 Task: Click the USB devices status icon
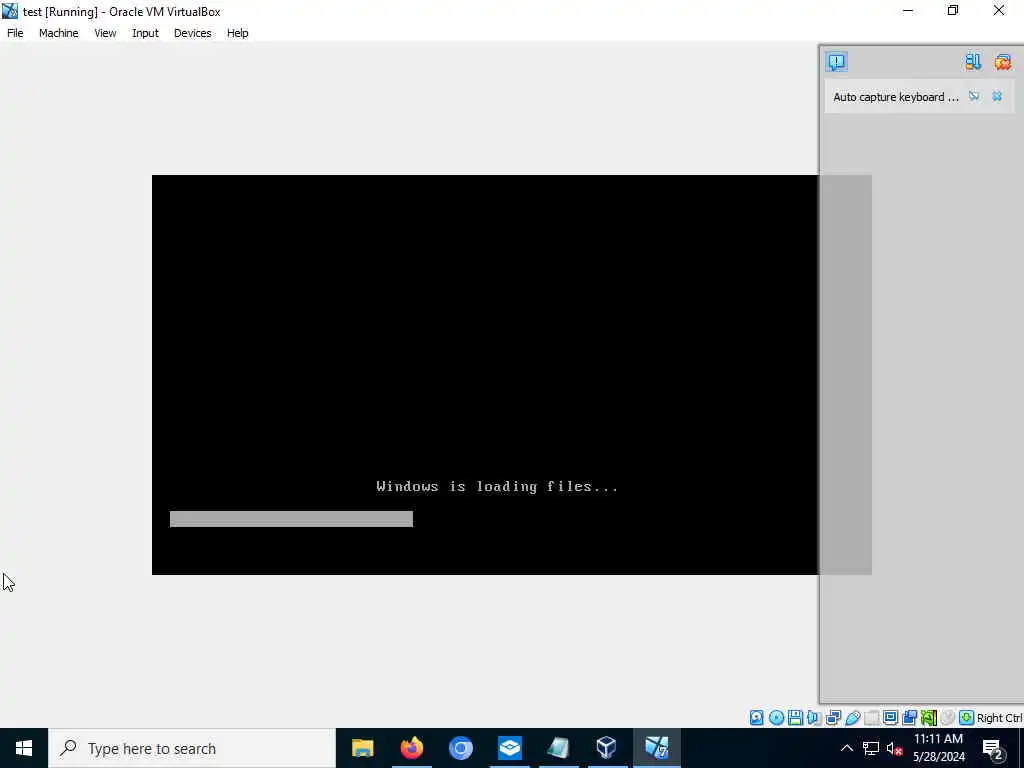click(x=853, y=718)
